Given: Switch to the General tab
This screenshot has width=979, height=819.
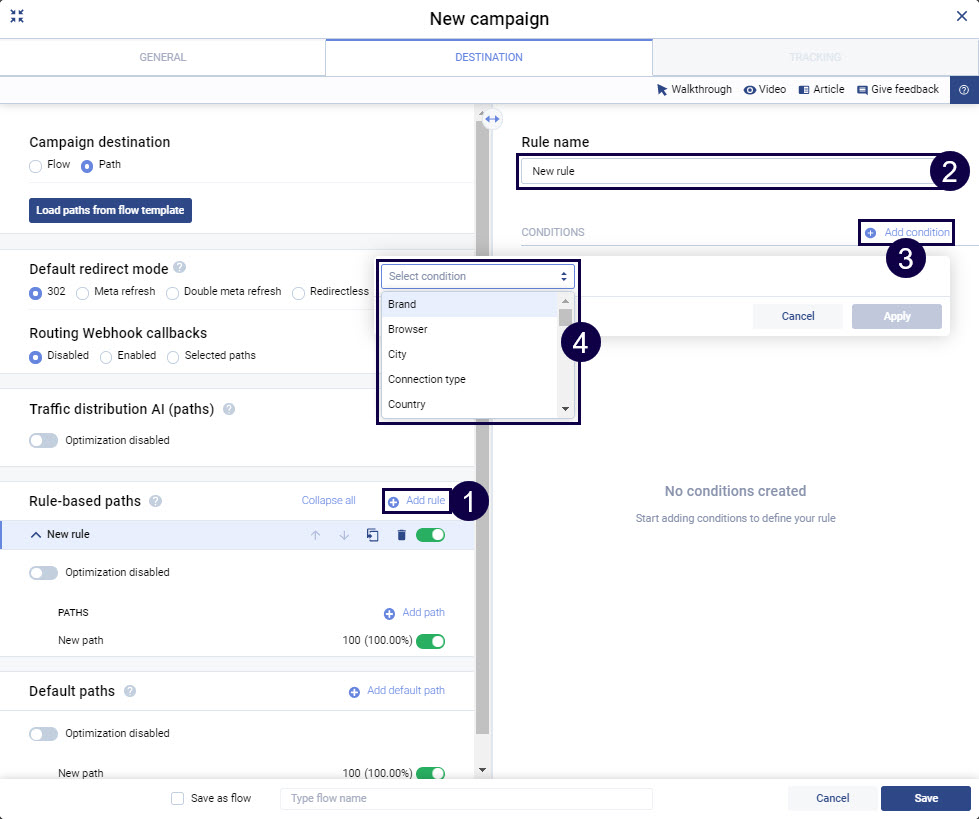Looking at the screenshot, I should click(x=162, y=57).
